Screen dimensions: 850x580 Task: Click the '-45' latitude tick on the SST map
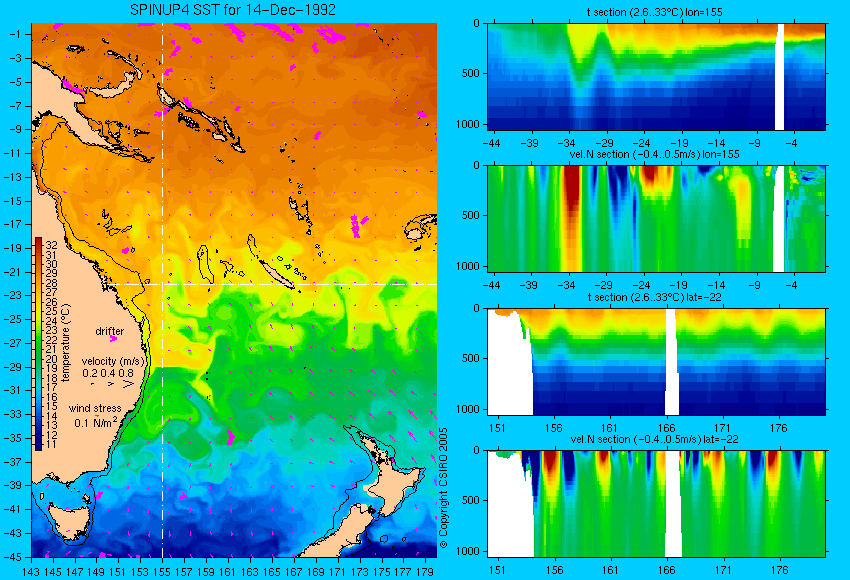pyautogui.click(x=12, y=557)
